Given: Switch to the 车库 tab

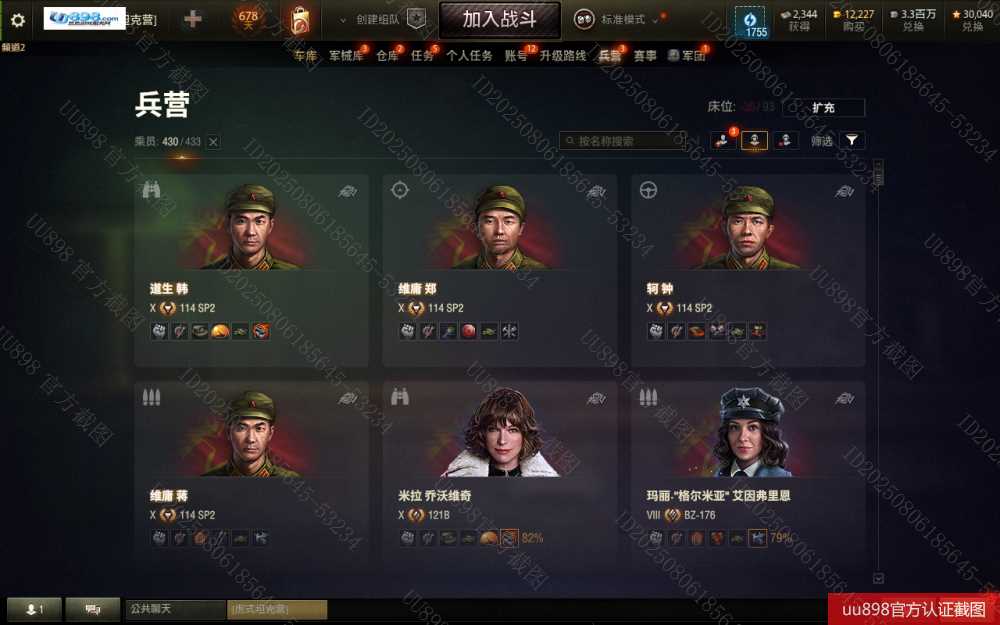Looking at the screenshot, I should [305, 55].
